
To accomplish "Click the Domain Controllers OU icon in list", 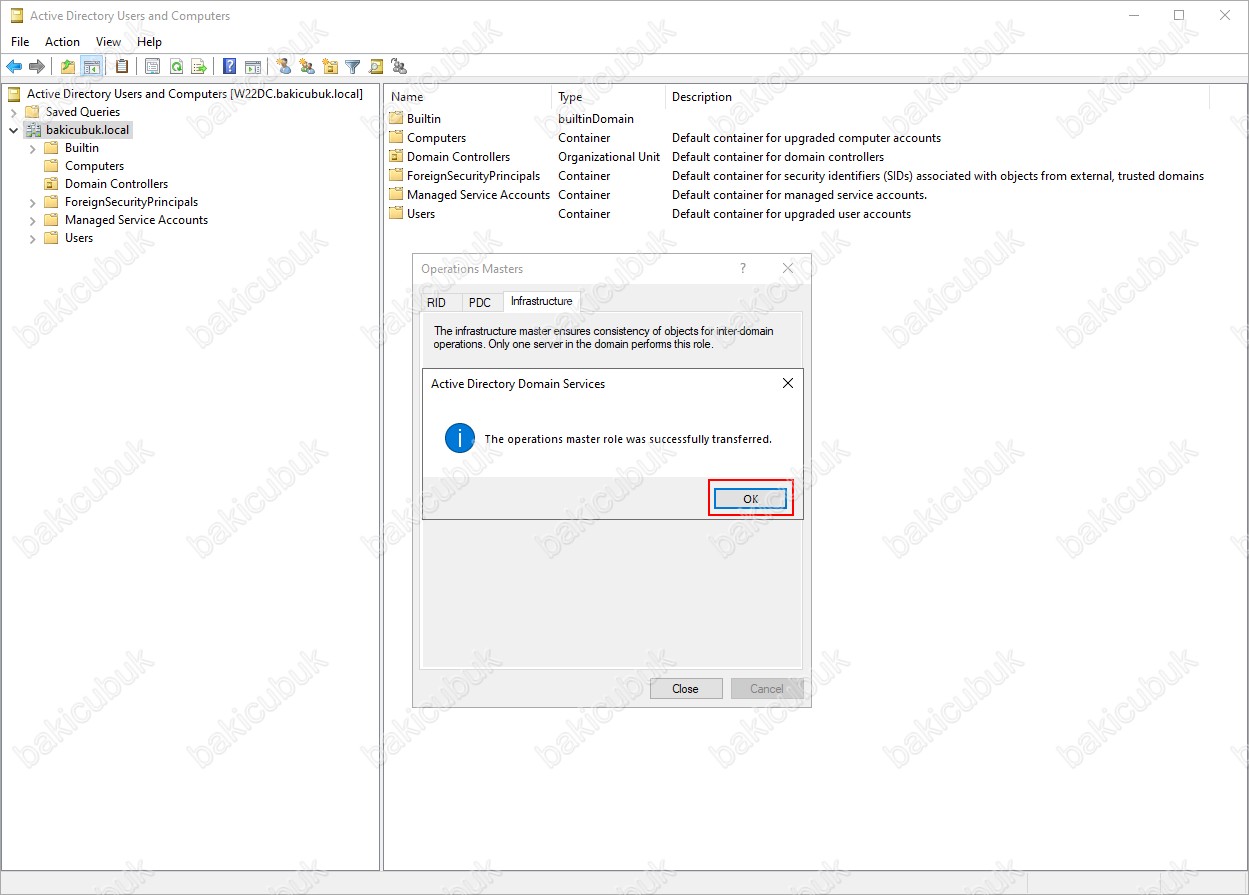I will coord(396,157).
